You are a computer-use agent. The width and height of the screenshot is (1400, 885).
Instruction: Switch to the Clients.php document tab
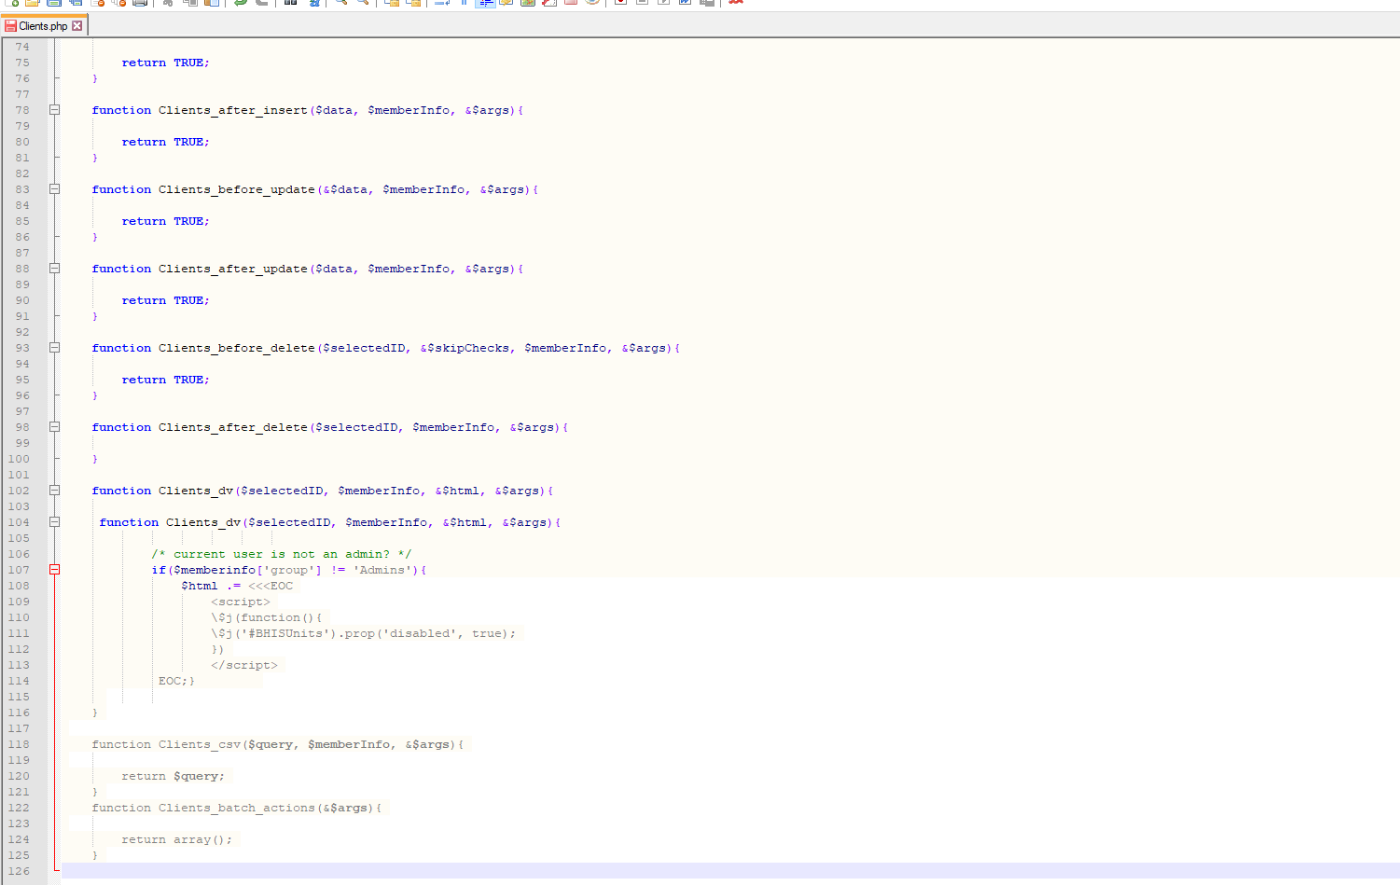click(43, 26)
